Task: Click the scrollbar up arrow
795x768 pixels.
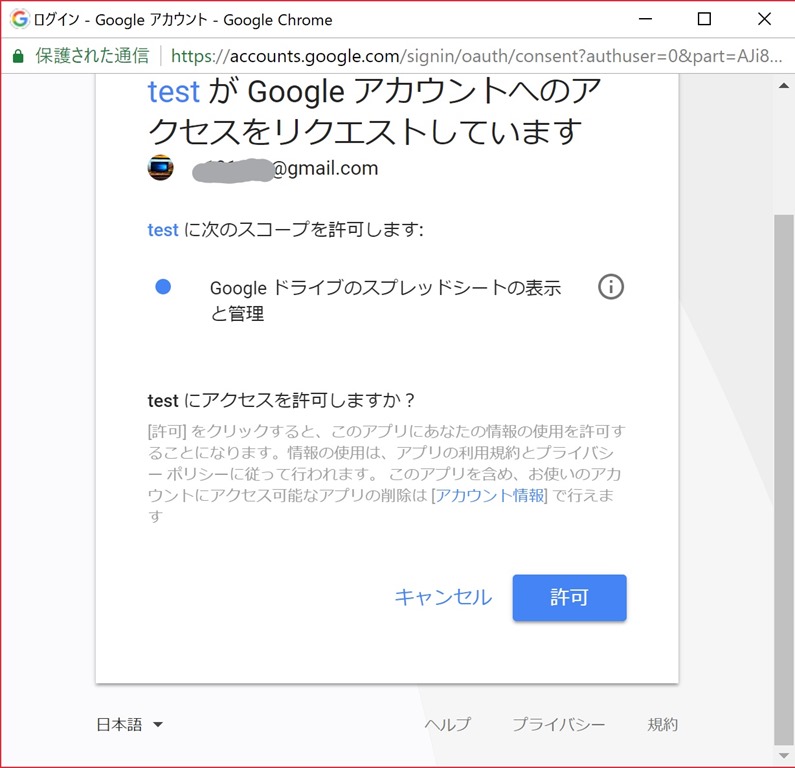Action: click(784, 87)
